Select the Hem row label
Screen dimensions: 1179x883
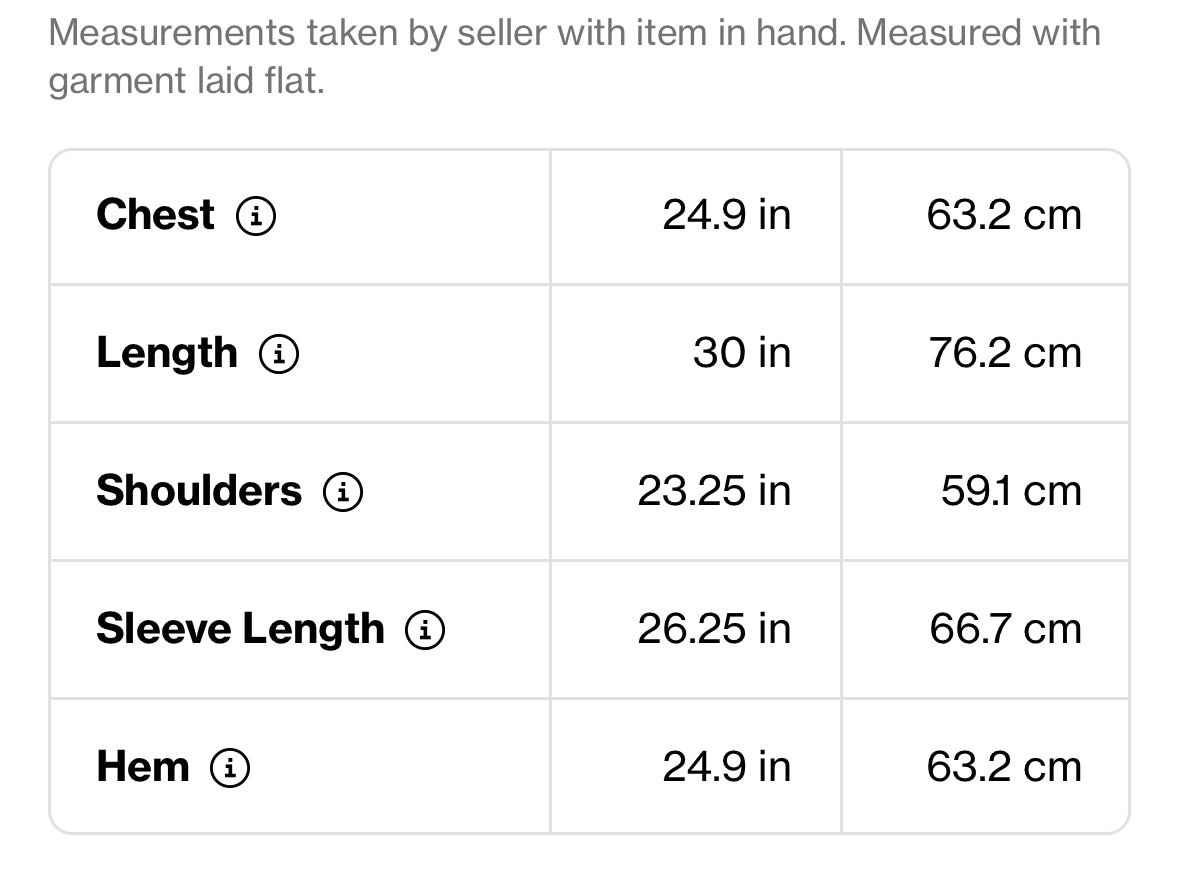click(x=143, y=767)
